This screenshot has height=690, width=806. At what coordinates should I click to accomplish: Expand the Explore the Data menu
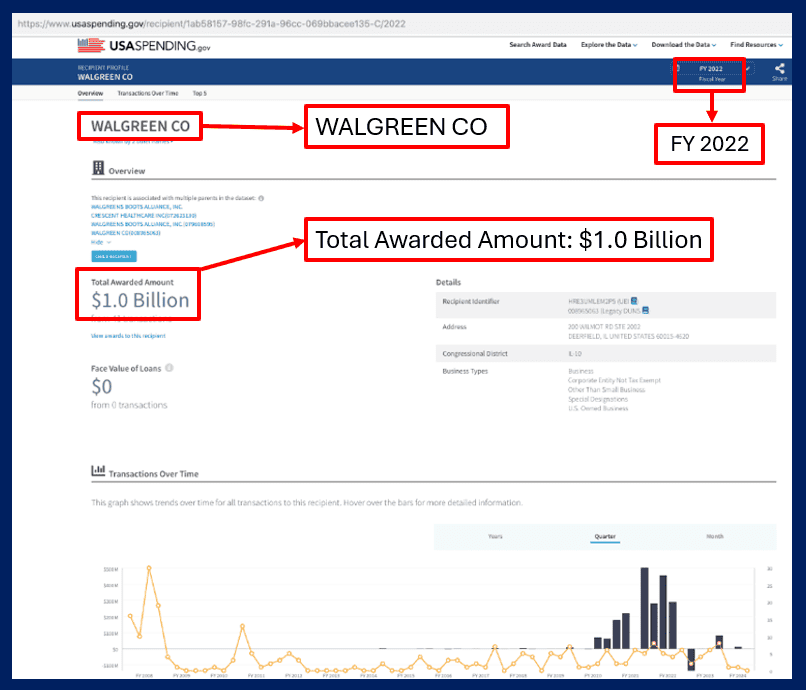pyautogui.click(x=609, y=45)
